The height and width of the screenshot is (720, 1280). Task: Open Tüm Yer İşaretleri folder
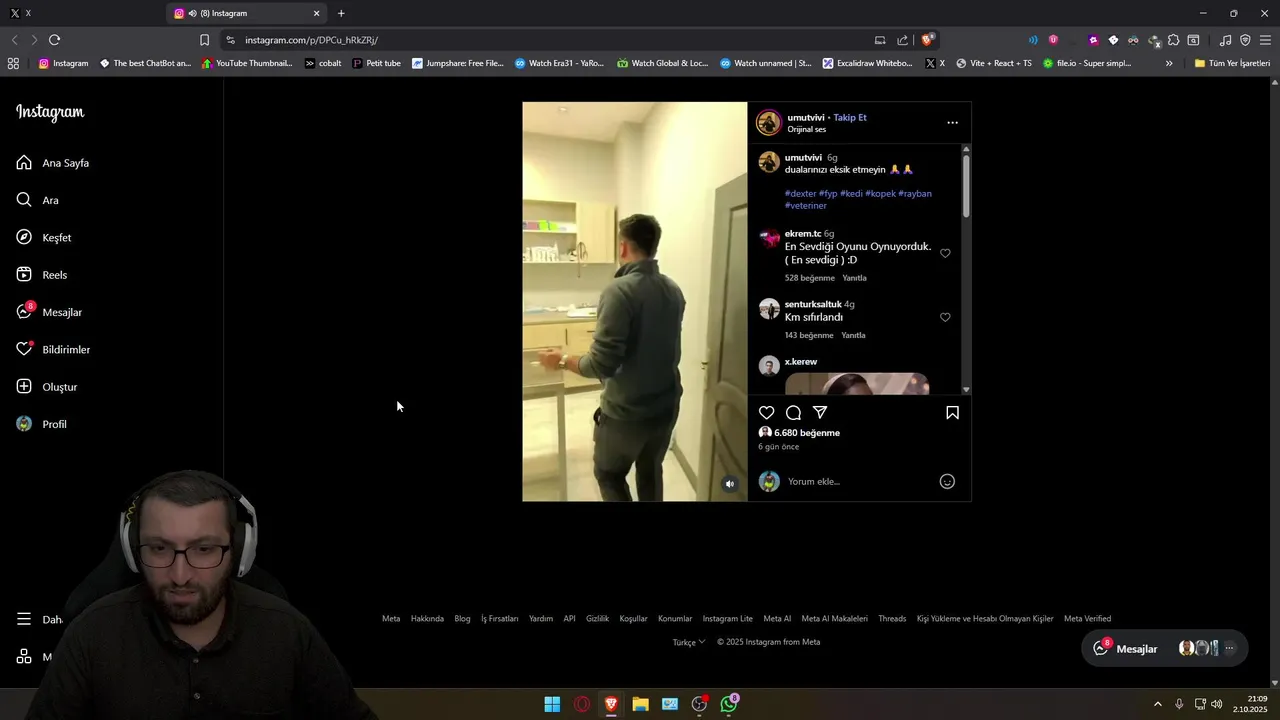pos(1232,63)
